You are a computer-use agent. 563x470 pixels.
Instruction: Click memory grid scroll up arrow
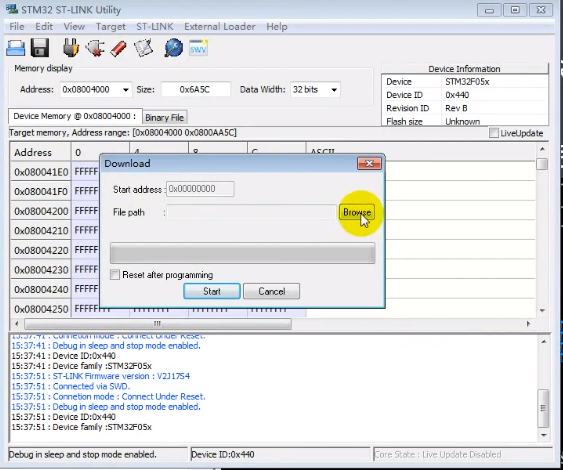click(542, 149)
